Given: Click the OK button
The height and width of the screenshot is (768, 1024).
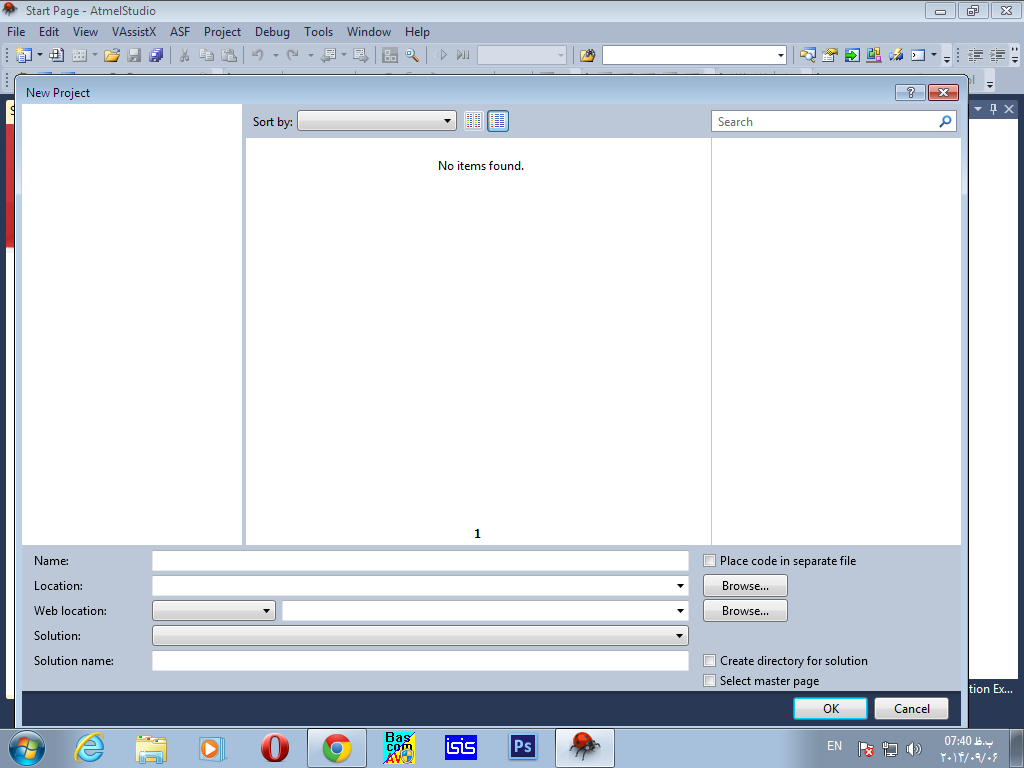Looking at the screenshot, I should click(830, 709).
